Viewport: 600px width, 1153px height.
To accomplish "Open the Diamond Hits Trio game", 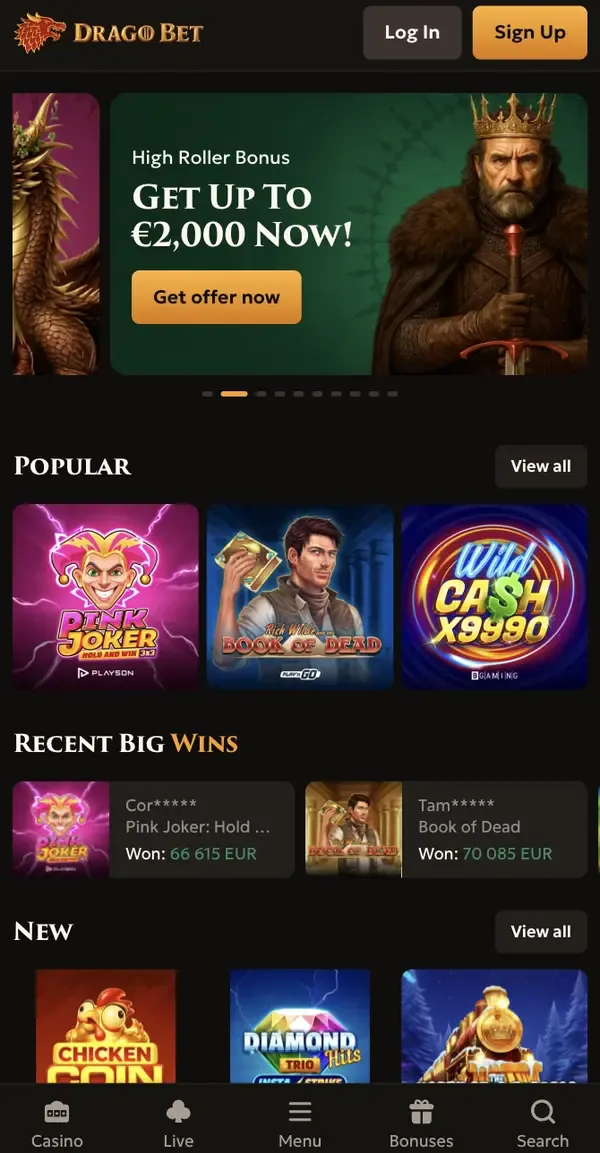I will [x=300, y=1027].
